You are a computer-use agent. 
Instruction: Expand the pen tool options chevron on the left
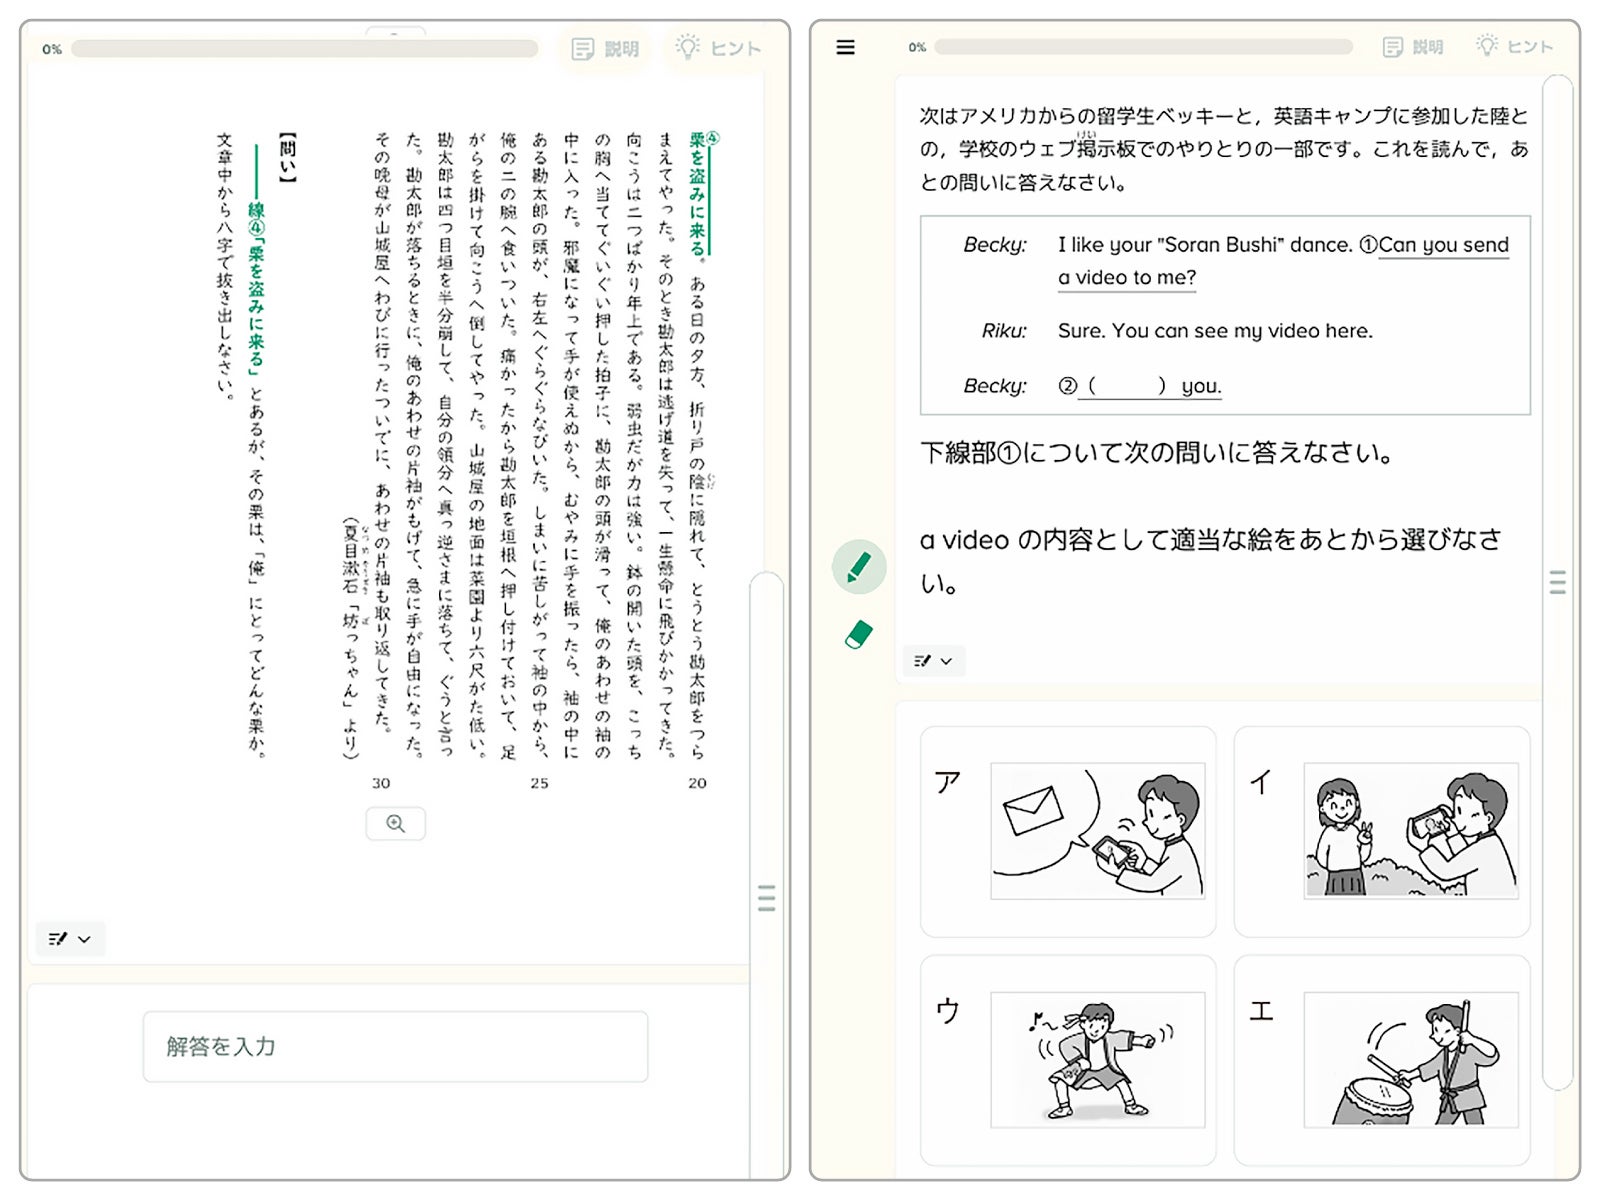pos(84,938)
